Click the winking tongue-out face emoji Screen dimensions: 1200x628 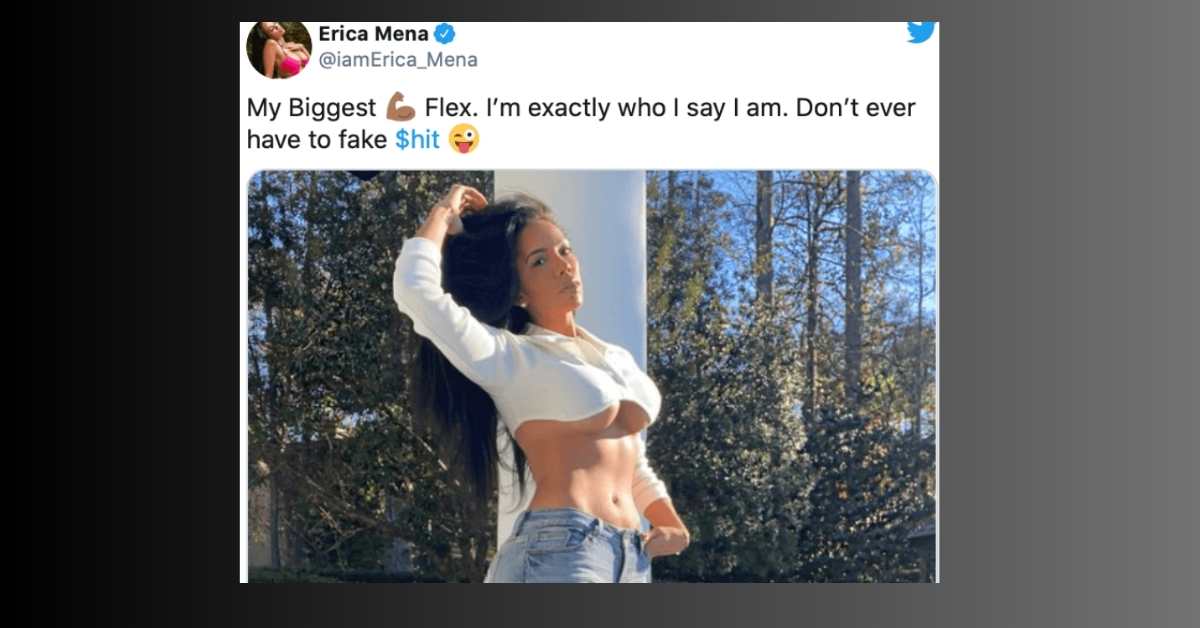point(464,139)
